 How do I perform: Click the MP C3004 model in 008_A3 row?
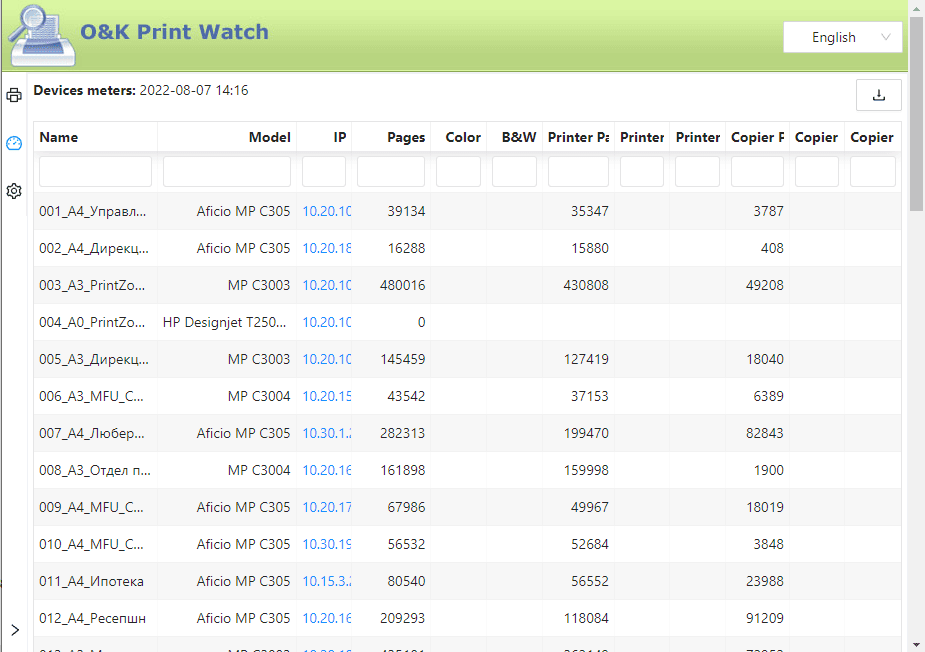coord(259,470)
